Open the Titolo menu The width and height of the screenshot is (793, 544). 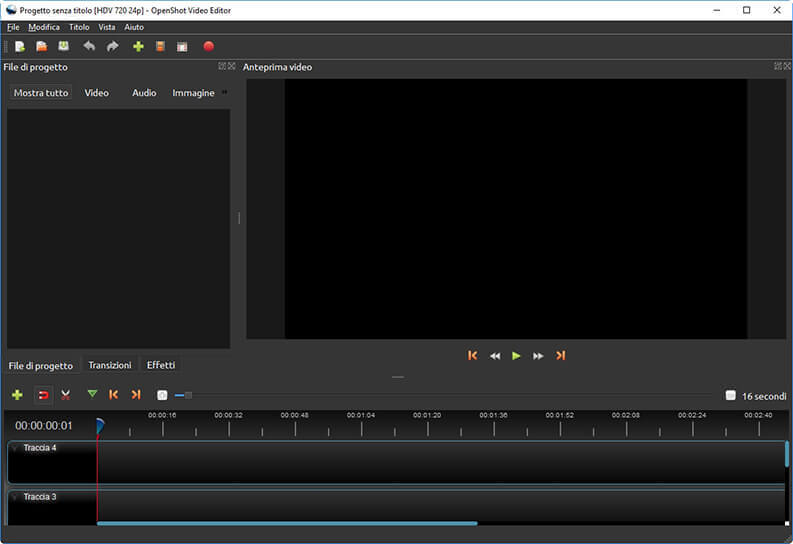[x=79, y=27]
